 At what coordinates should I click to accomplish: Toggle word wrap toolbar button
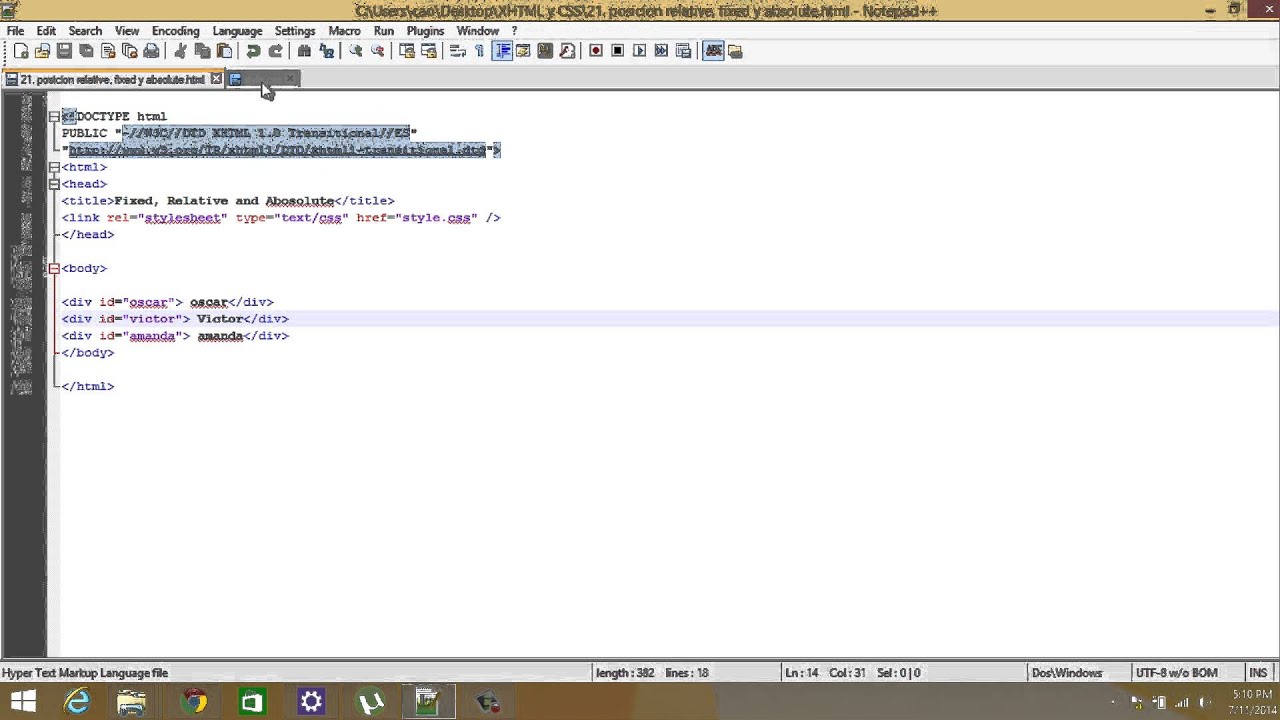458,51
